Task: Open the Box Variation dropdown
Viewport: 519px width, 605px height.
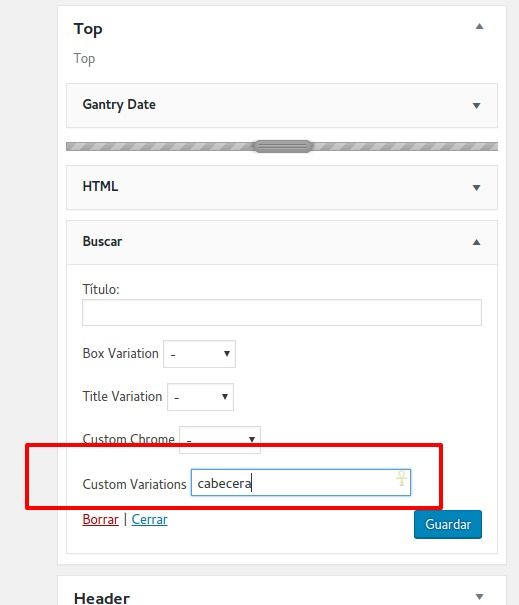Action: pos(199,354)
